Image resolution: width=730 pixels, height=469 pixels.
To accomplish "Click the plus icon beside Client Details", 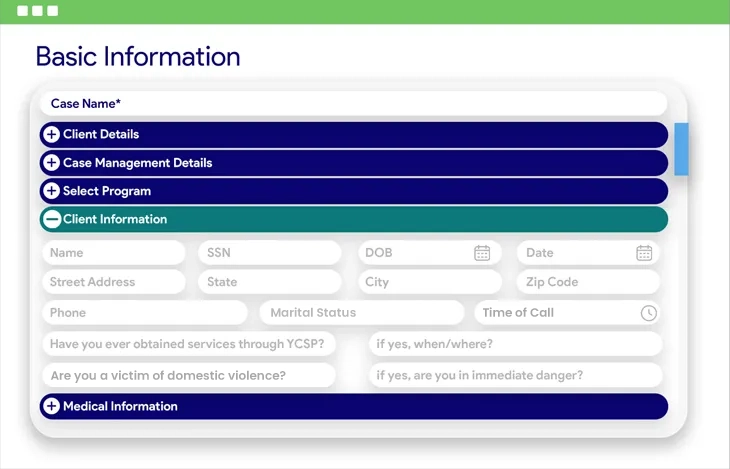I will [x=52, y=134].
